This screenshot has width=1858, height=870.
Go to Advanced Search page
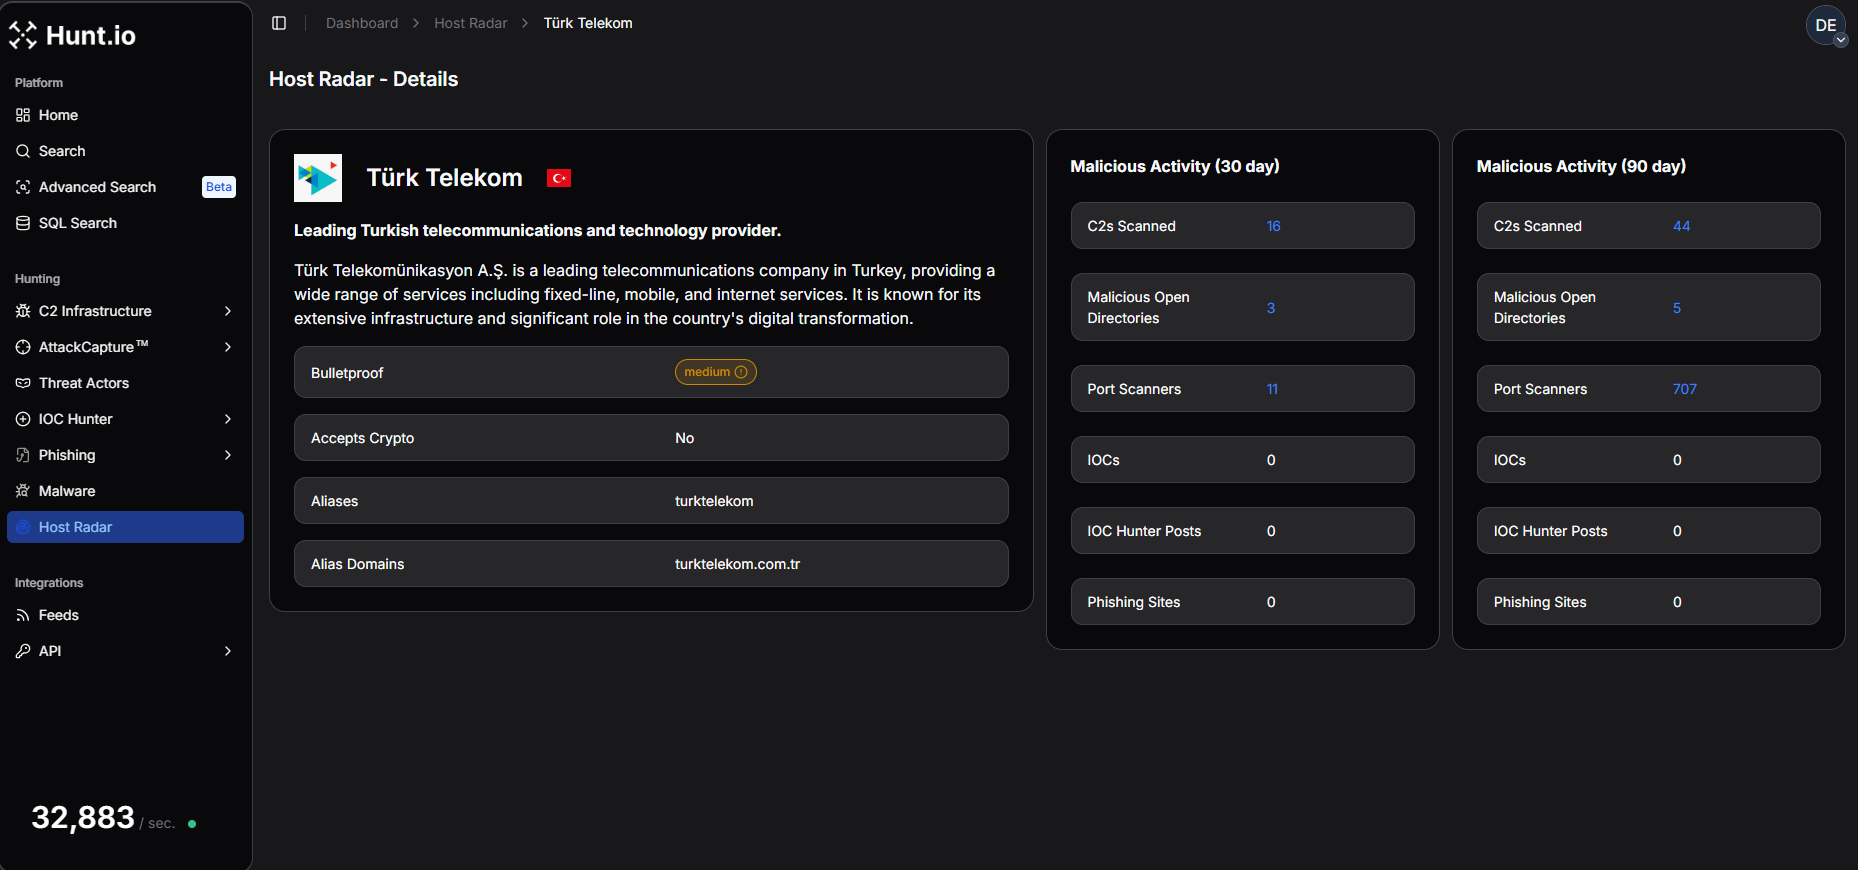tap(125, 187)
